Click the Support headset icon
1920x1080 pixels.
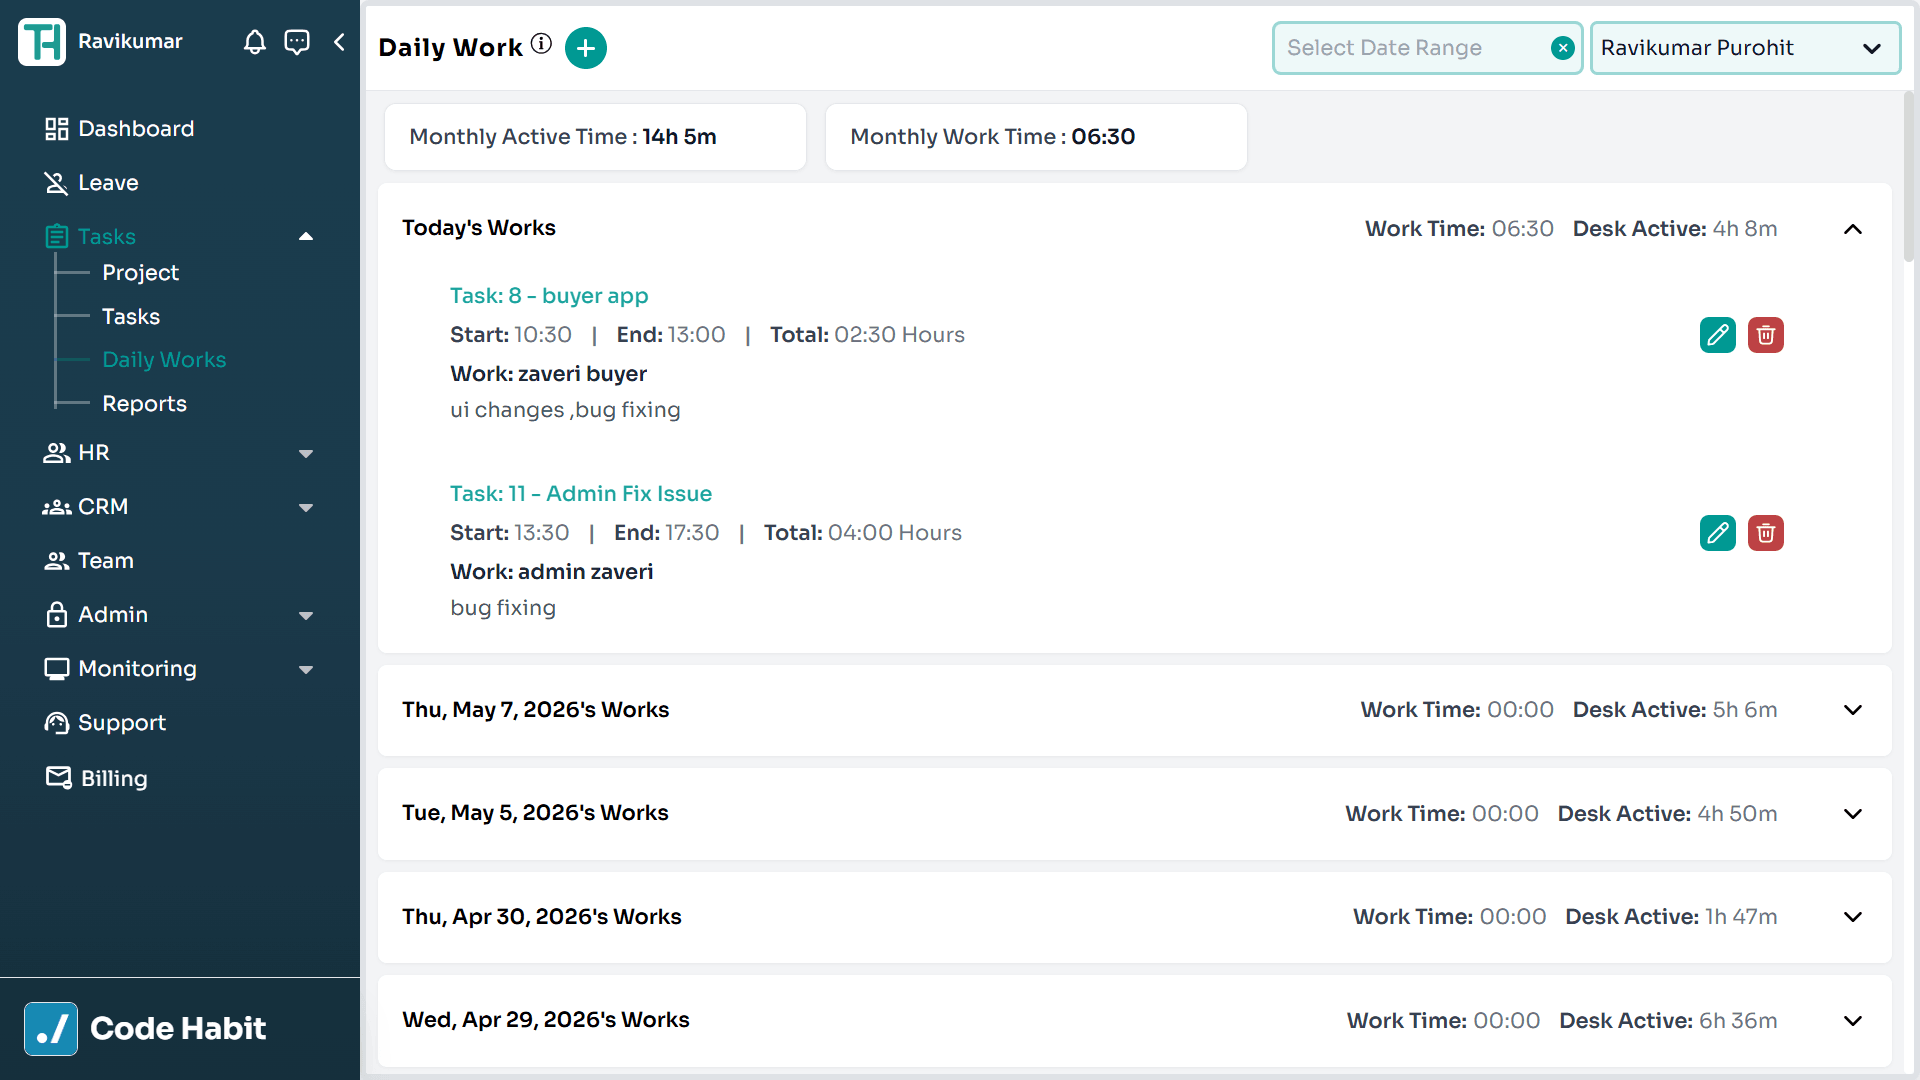pyautogui.click(x=56, y=723)
